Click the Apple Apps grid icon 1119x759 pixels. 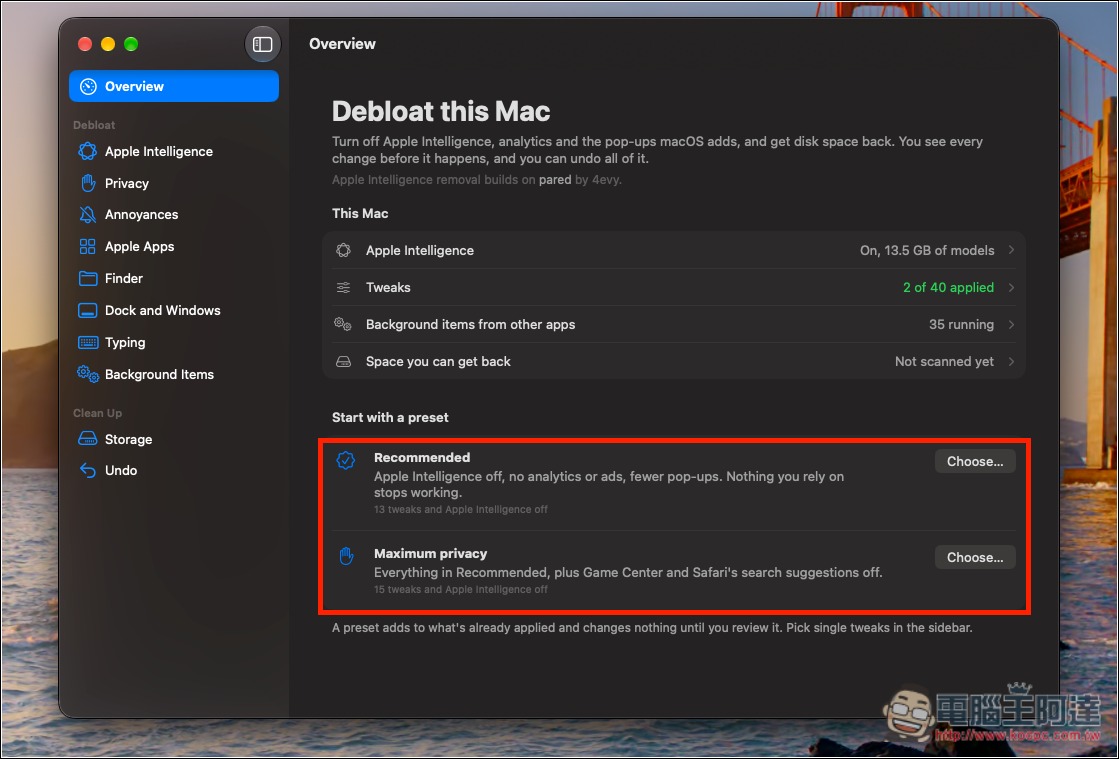[88, 247]
